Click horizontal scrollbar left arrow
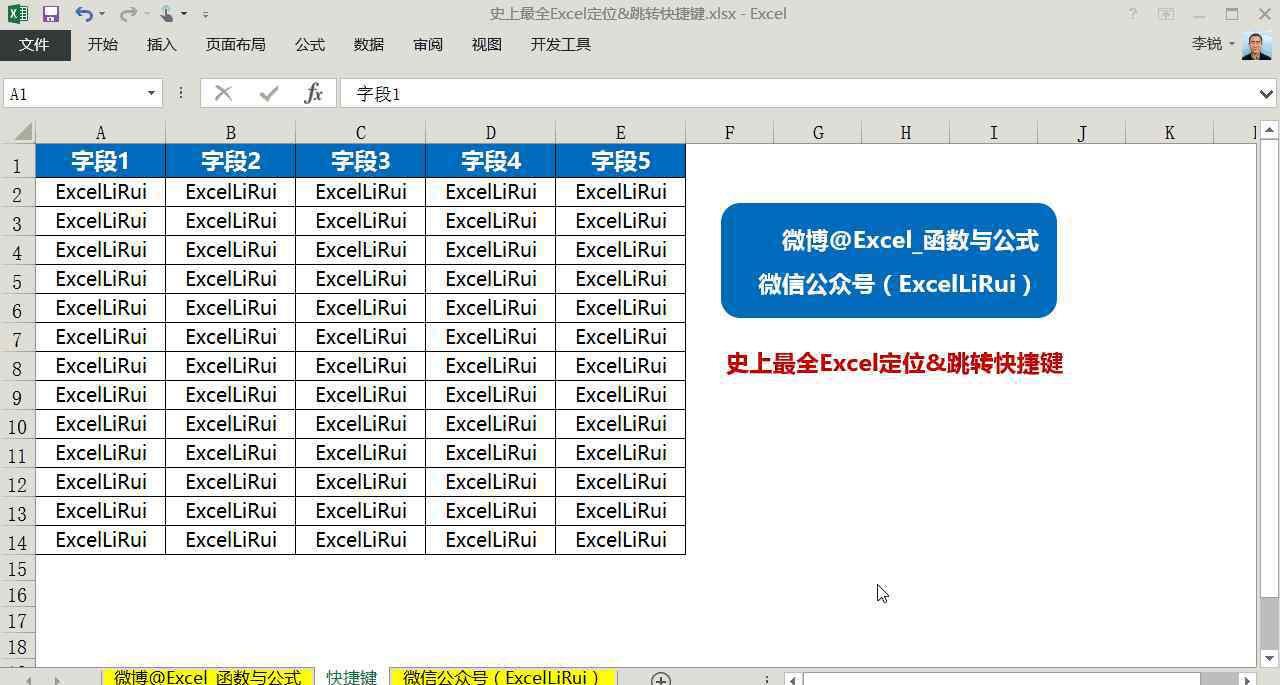Image resolution: width=1280 pixels, height=685 pixels. (x=792, y=679)
